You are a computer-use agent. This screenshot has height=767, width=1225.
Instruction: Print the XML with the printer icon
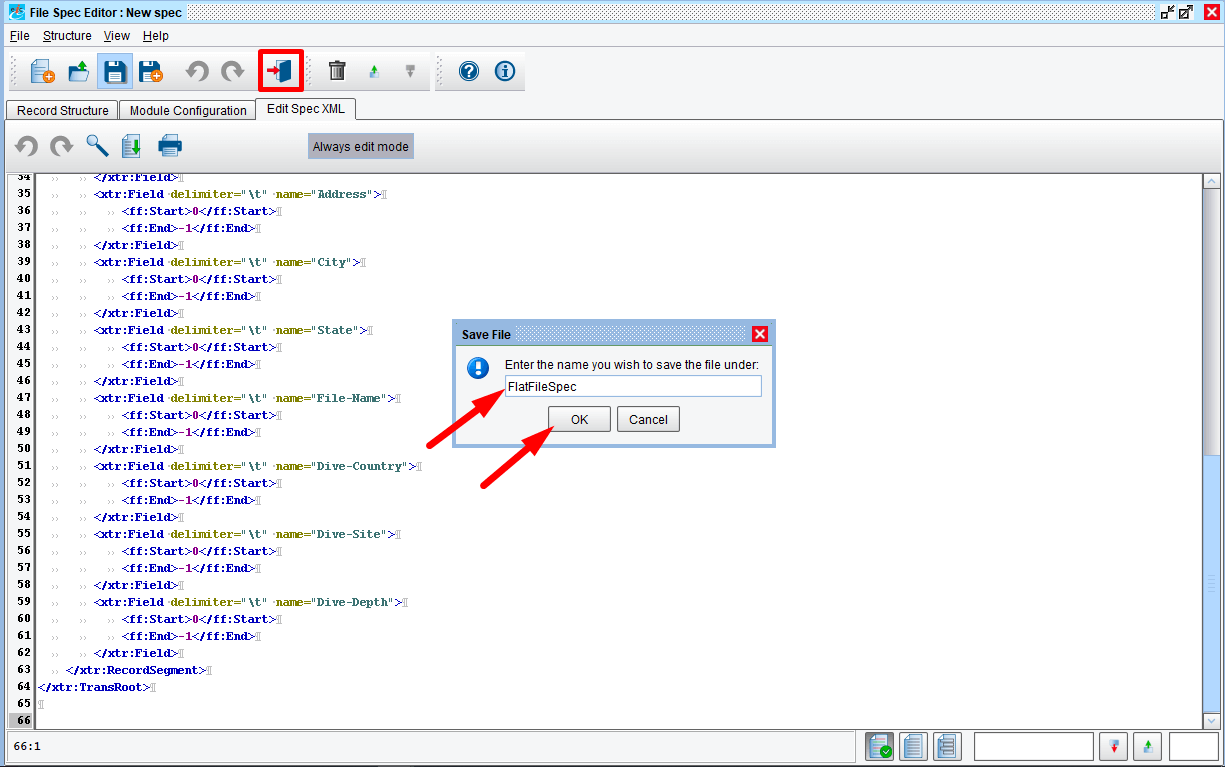click(170, 146)
